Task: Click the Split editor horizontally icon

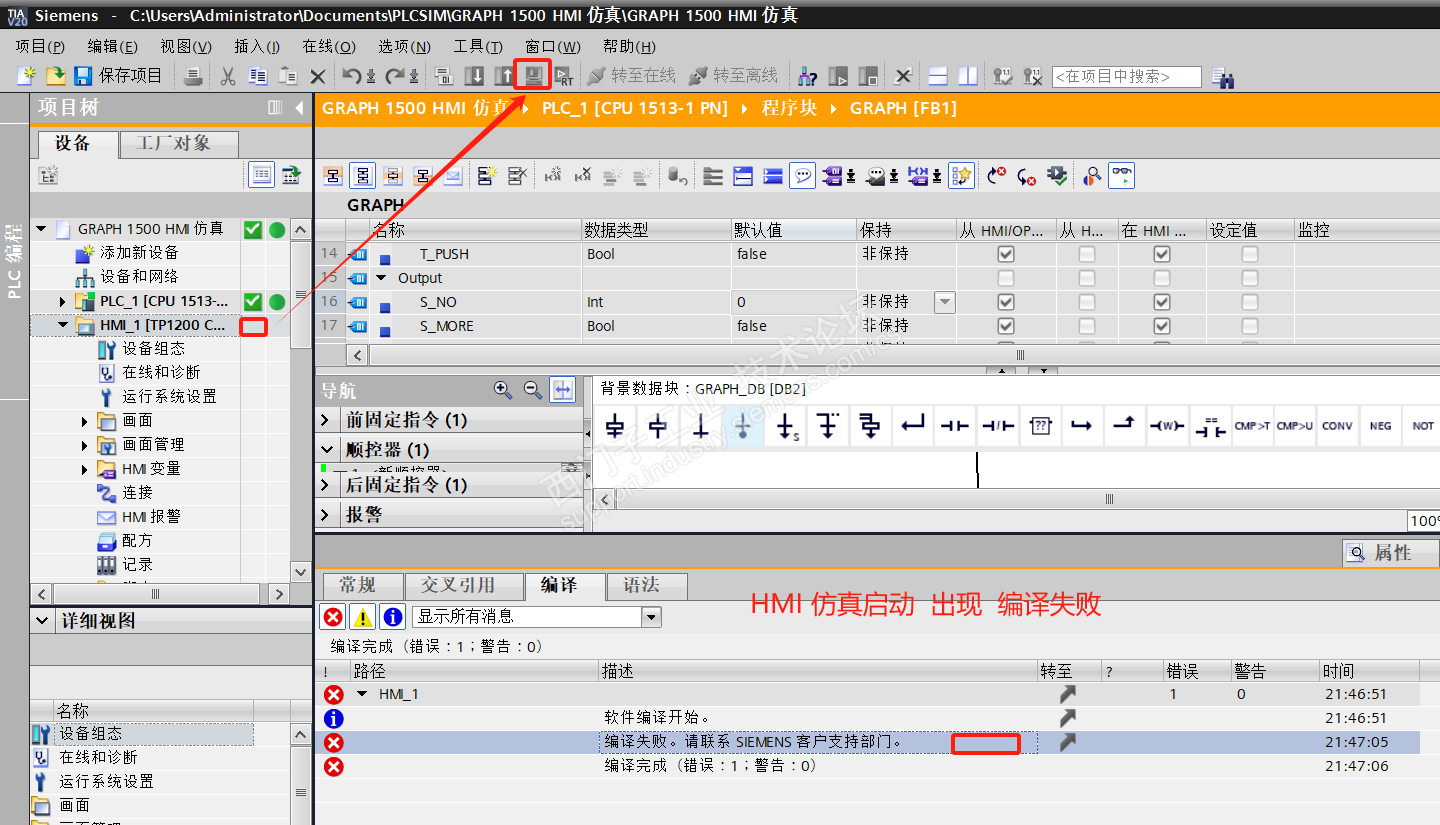Action: click(x=938, y=76)
